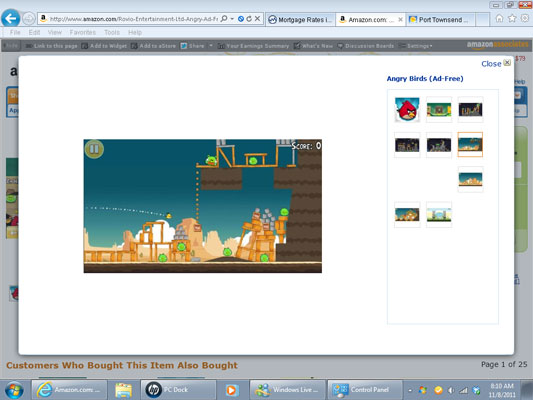Switch to the Port Townsend tab
The width and height of the screenshot is (533, 400).
tap(440, 20)
